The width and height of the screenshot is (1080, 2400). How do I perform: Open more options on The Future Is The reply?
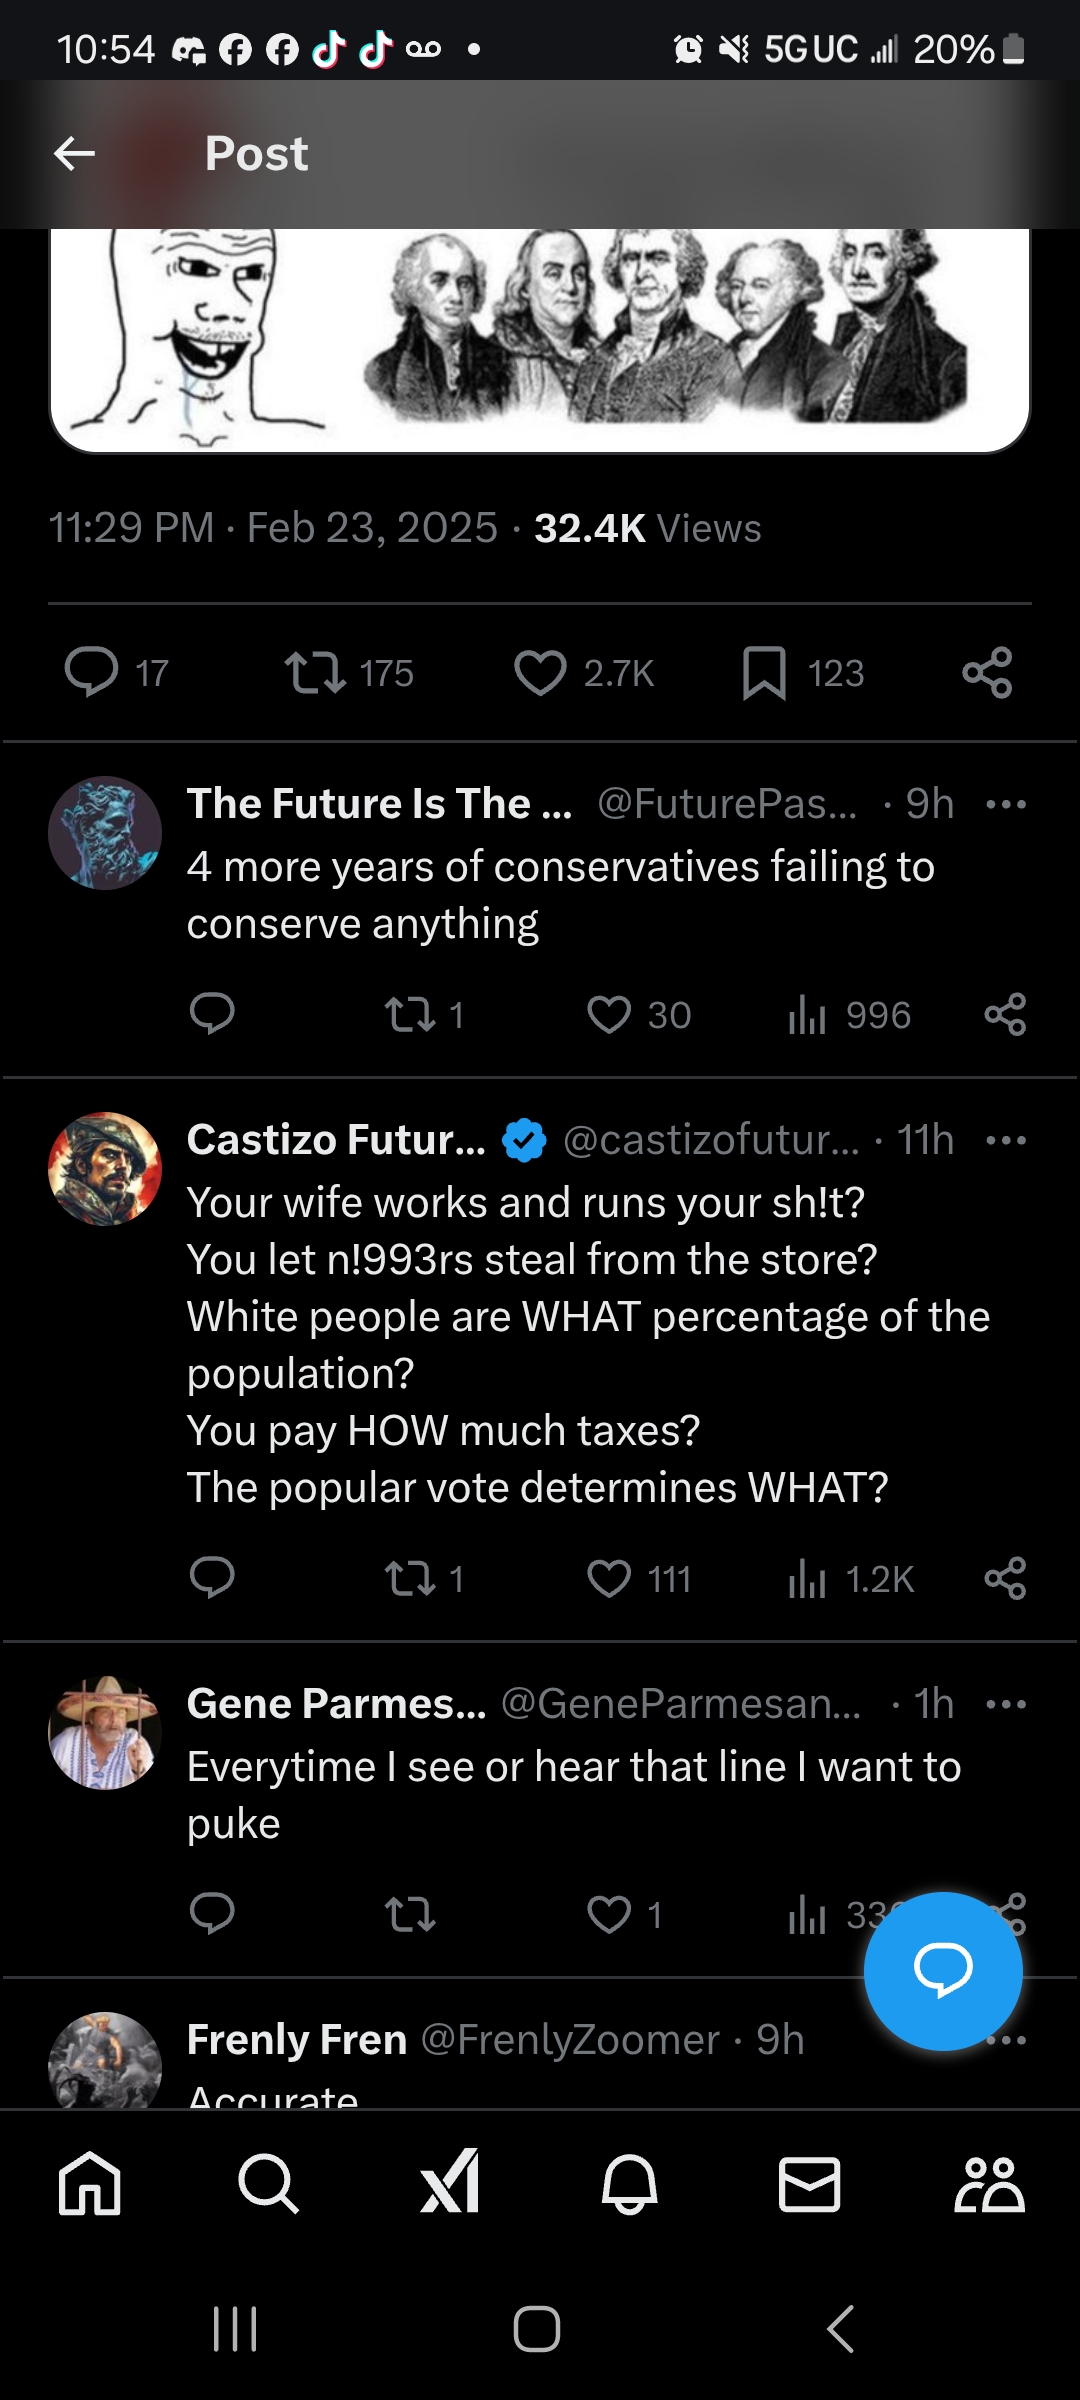pos(1005,804)
